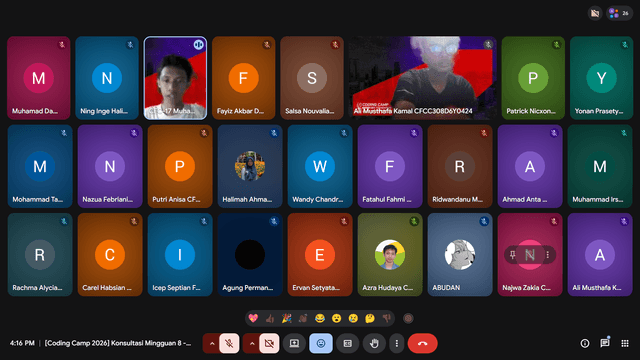Image resolution: width=640 pixels, height=360 pixels.
Task: Select Fatahul Fahmi participant tile
Action: coord(390,166)
